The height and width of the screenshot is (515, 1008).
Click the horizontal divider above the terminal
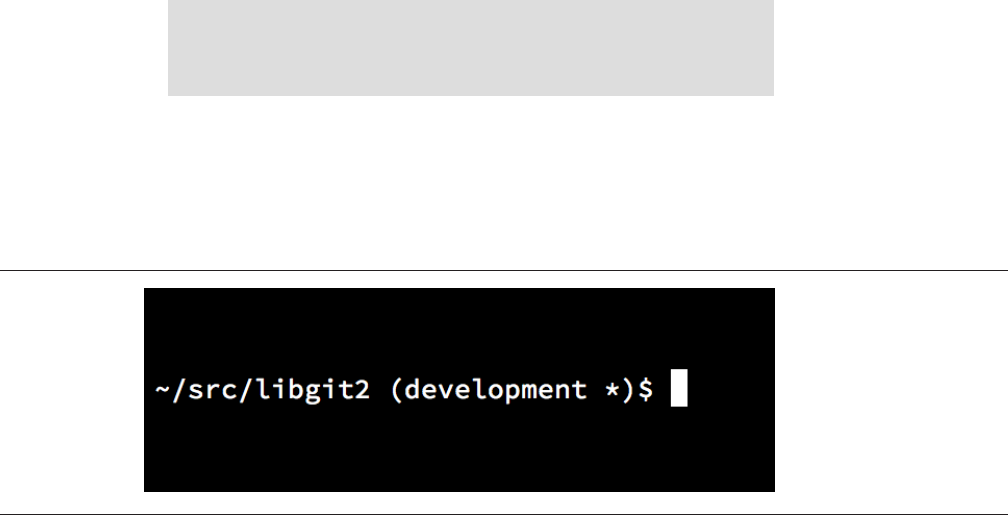504,270
